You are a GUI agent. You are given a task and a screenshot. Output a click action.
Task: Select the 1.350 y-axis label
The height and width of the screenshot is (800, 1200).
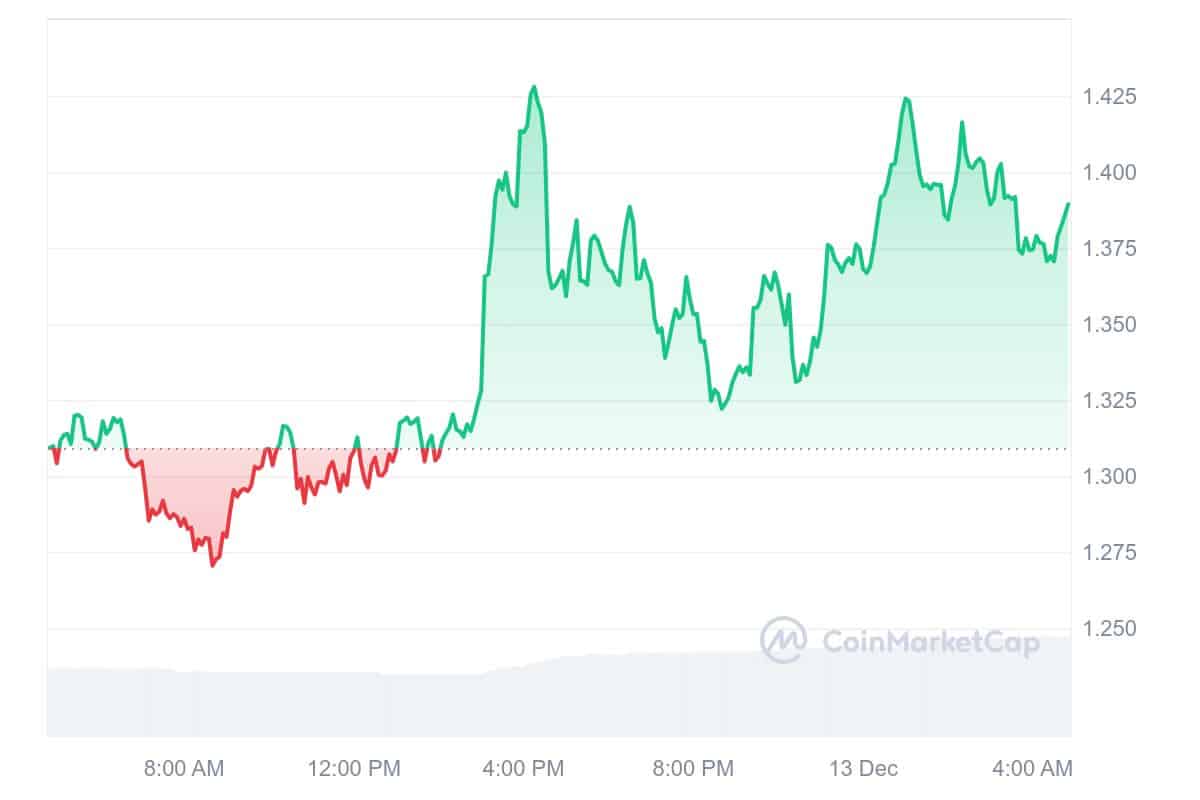pos(1109,325)
